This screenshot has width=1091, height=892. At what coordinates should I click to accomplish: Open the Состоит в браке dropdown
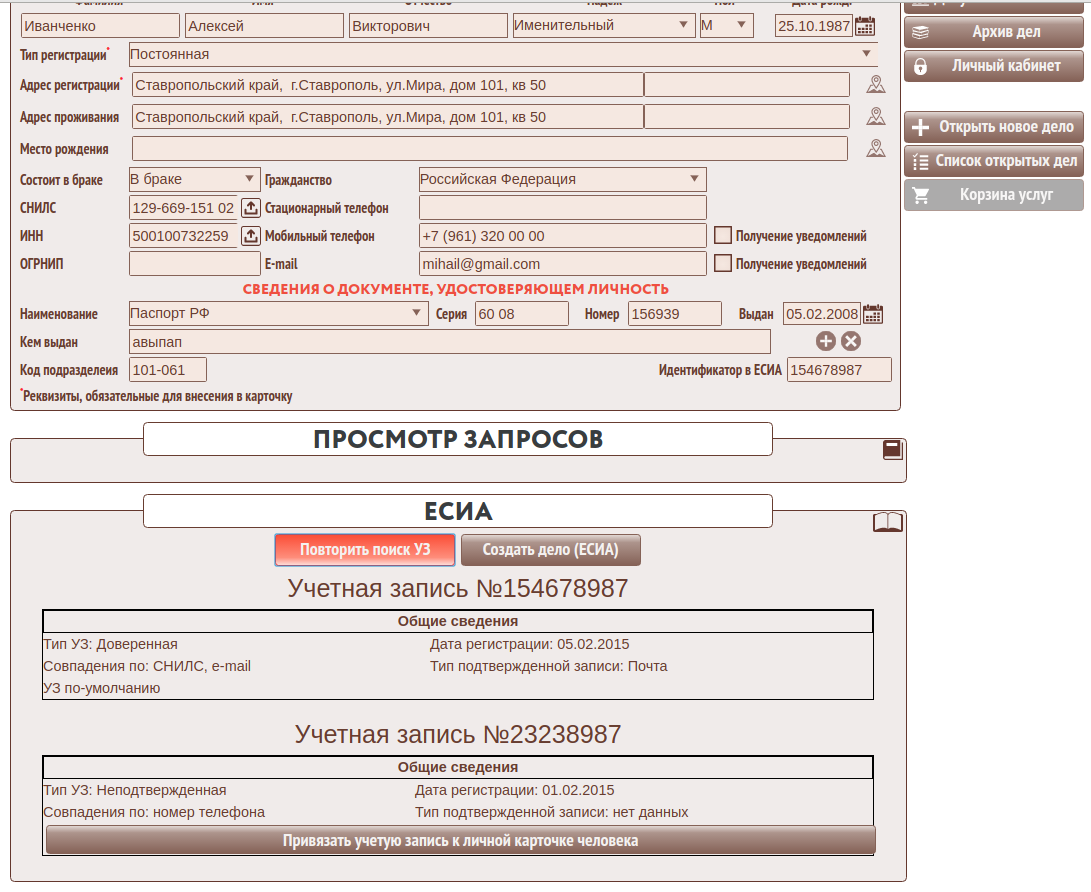click(249, 180)
